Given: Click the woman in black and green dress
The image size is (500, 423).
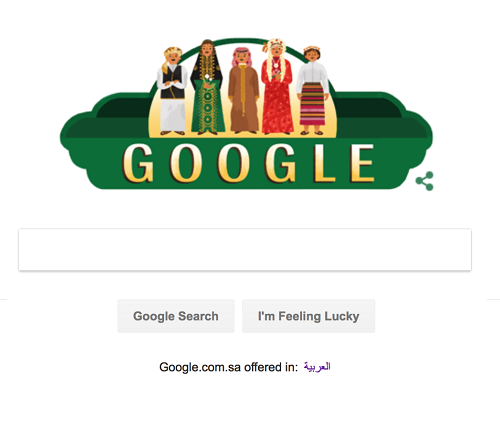Looking at the screenshot, I should (x=207, y=87).
